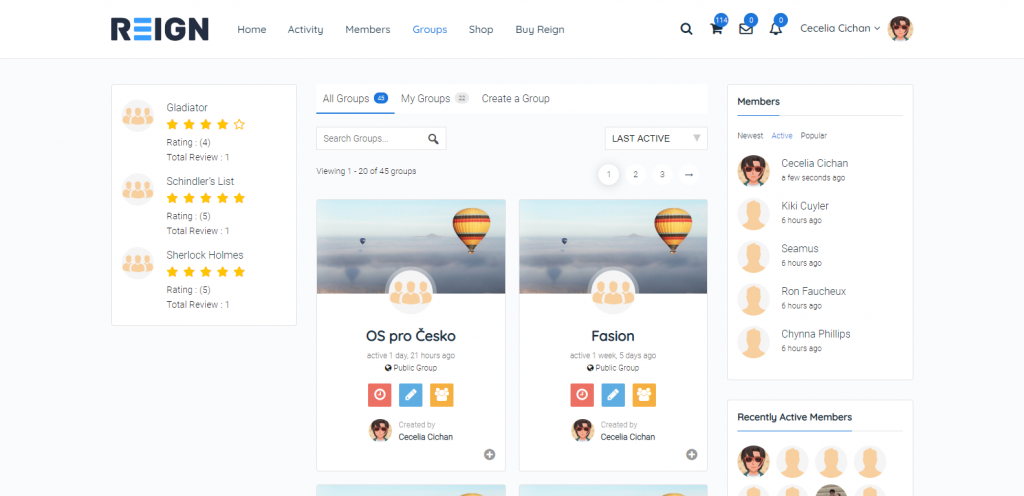Open the Fasion group title
Viewport: 1024px width, 496px height.
[613, 336]
